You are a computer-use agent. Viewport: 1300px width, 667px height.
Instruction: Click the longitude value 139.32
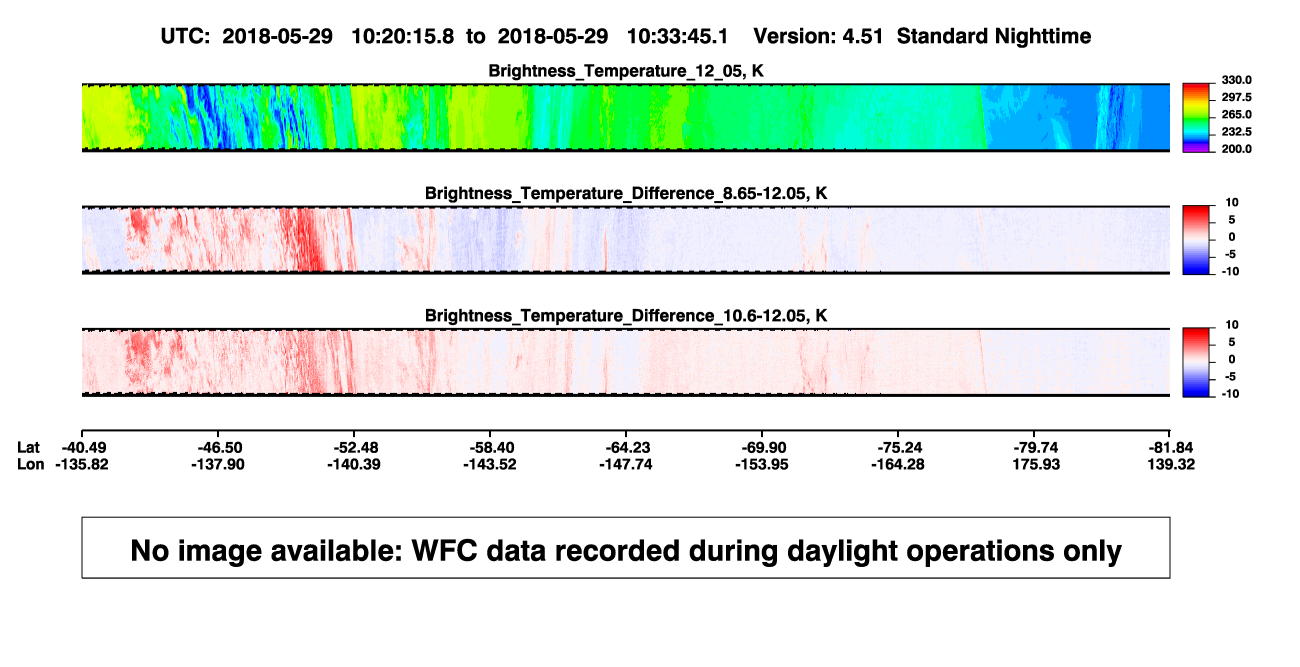tap(1170, 464)
